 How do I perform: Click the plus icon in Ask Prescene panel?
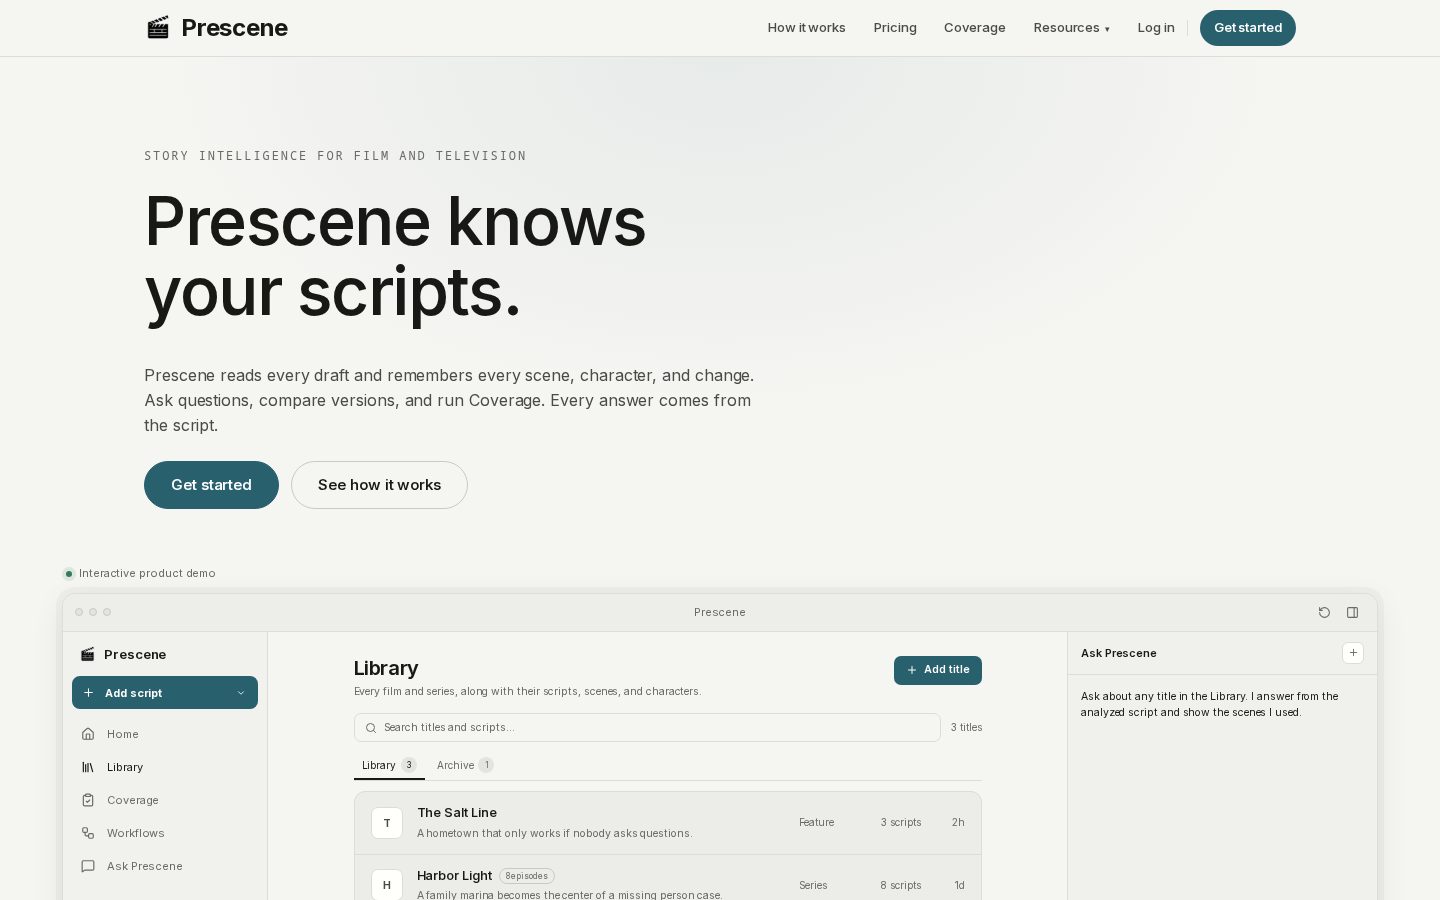[x=1353, y=653]
